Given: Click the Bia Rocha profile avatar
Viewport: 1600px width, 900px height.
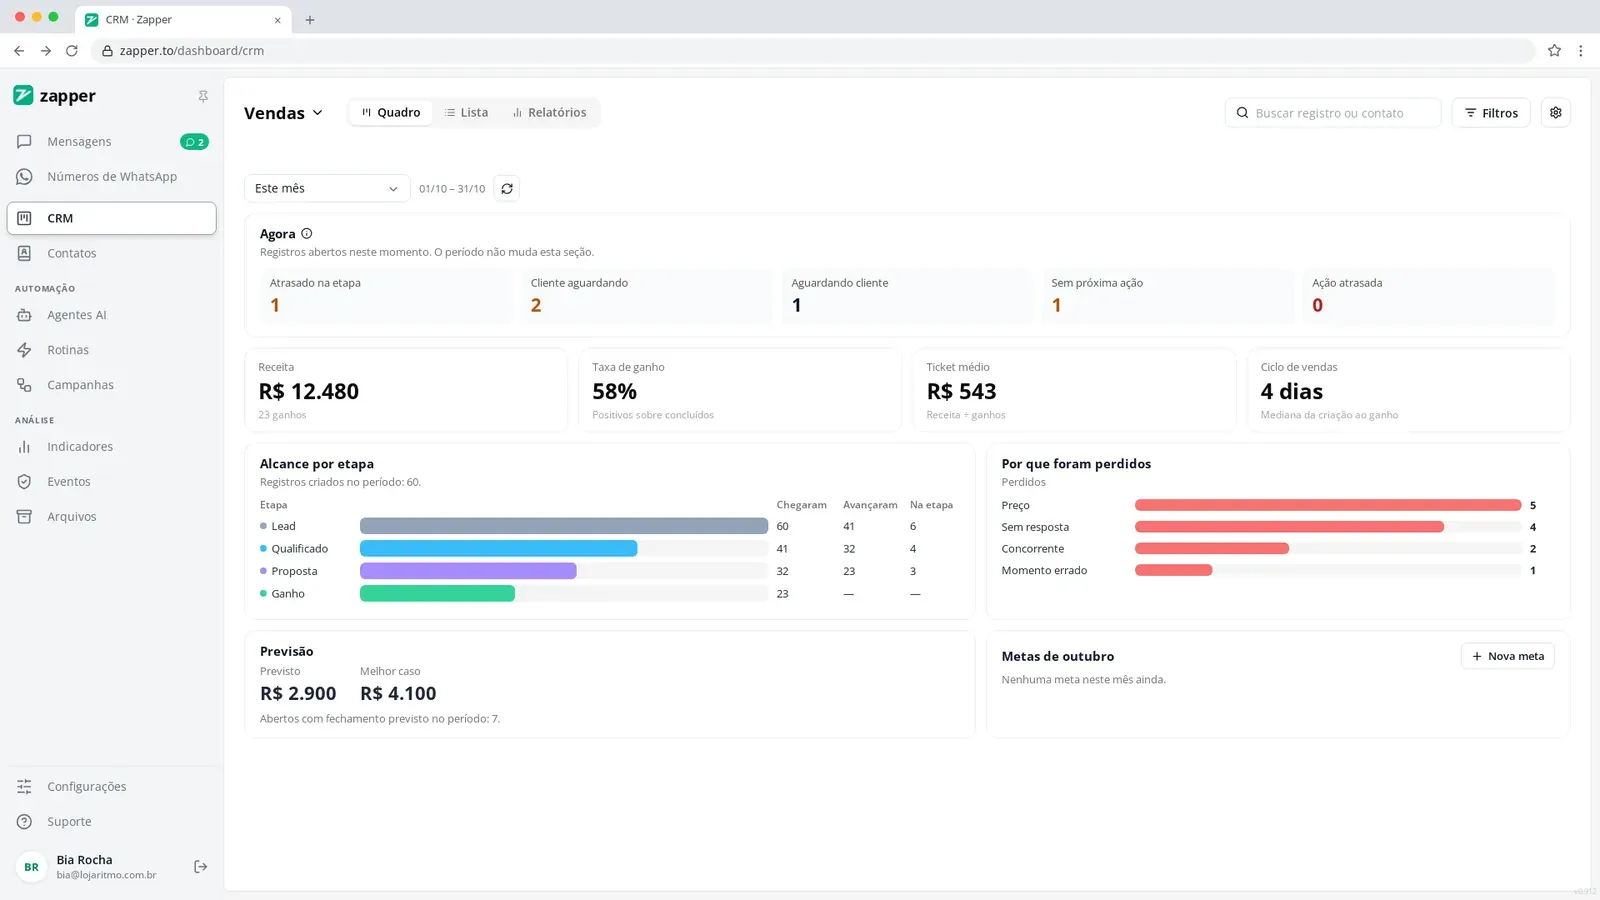Looking at the screenshot, I should pos(32,867).
